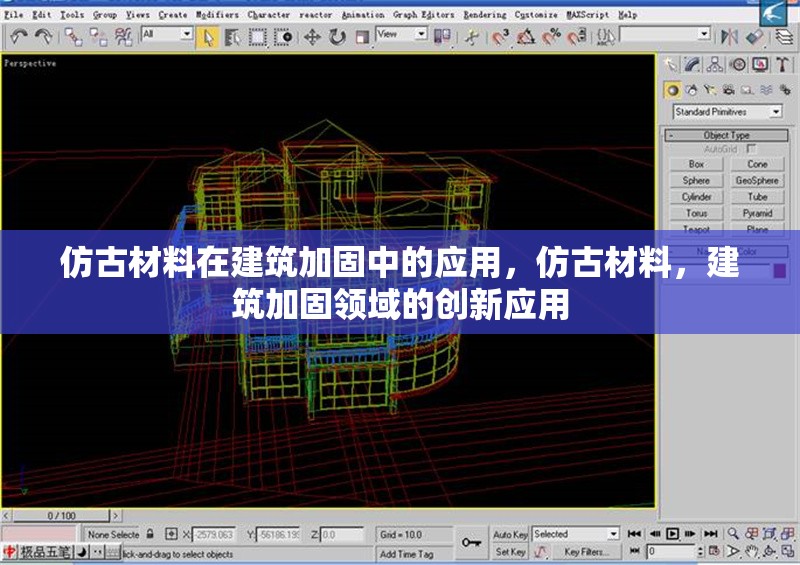The width and height of the screenshot is (800, 565).
Task: Click the Pyramid primitive button
Action: coord(757,213)
